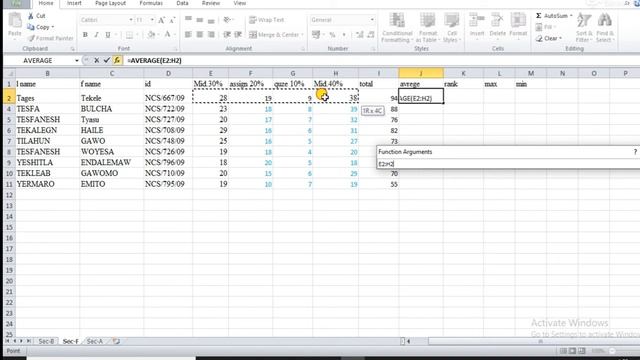Open the Insert ribbon tab
The height and width of the screenshot is (360, 640).
[74, 3]
